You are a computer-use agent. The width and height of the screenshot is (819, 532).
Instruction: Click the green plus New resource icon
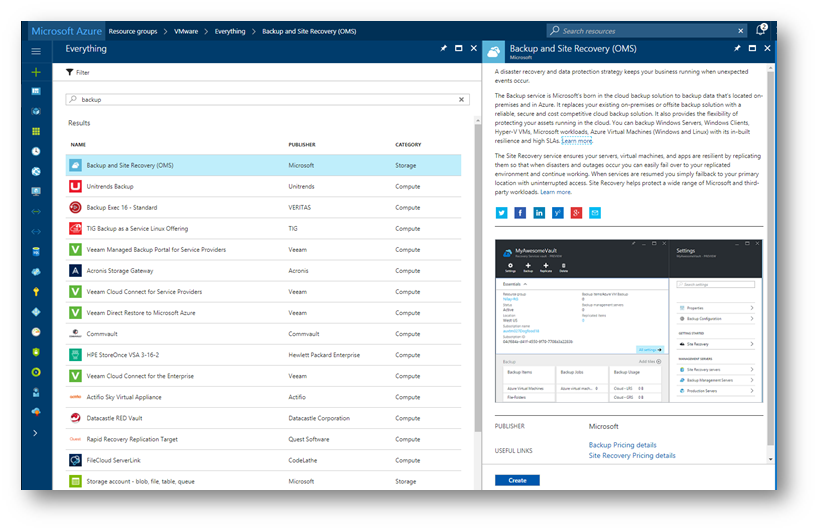click(x=36, y=72)
